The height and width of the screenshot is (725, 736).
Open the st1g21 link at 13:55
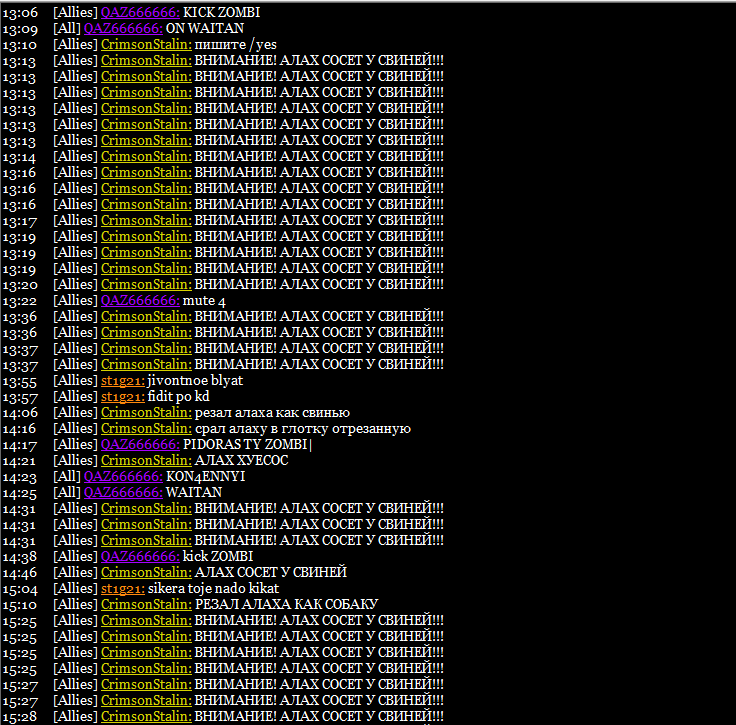click(123, 381)
